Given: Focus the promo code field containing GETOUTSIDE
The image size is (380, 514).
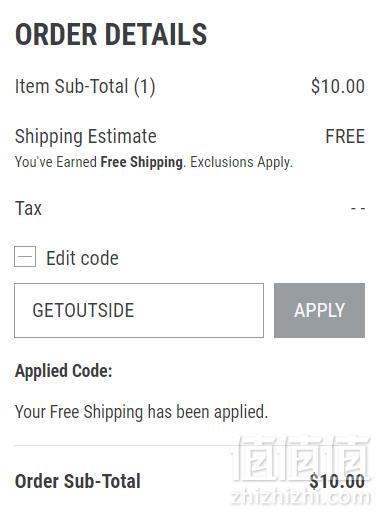Looking at the screenshot, I should [139, 310].
